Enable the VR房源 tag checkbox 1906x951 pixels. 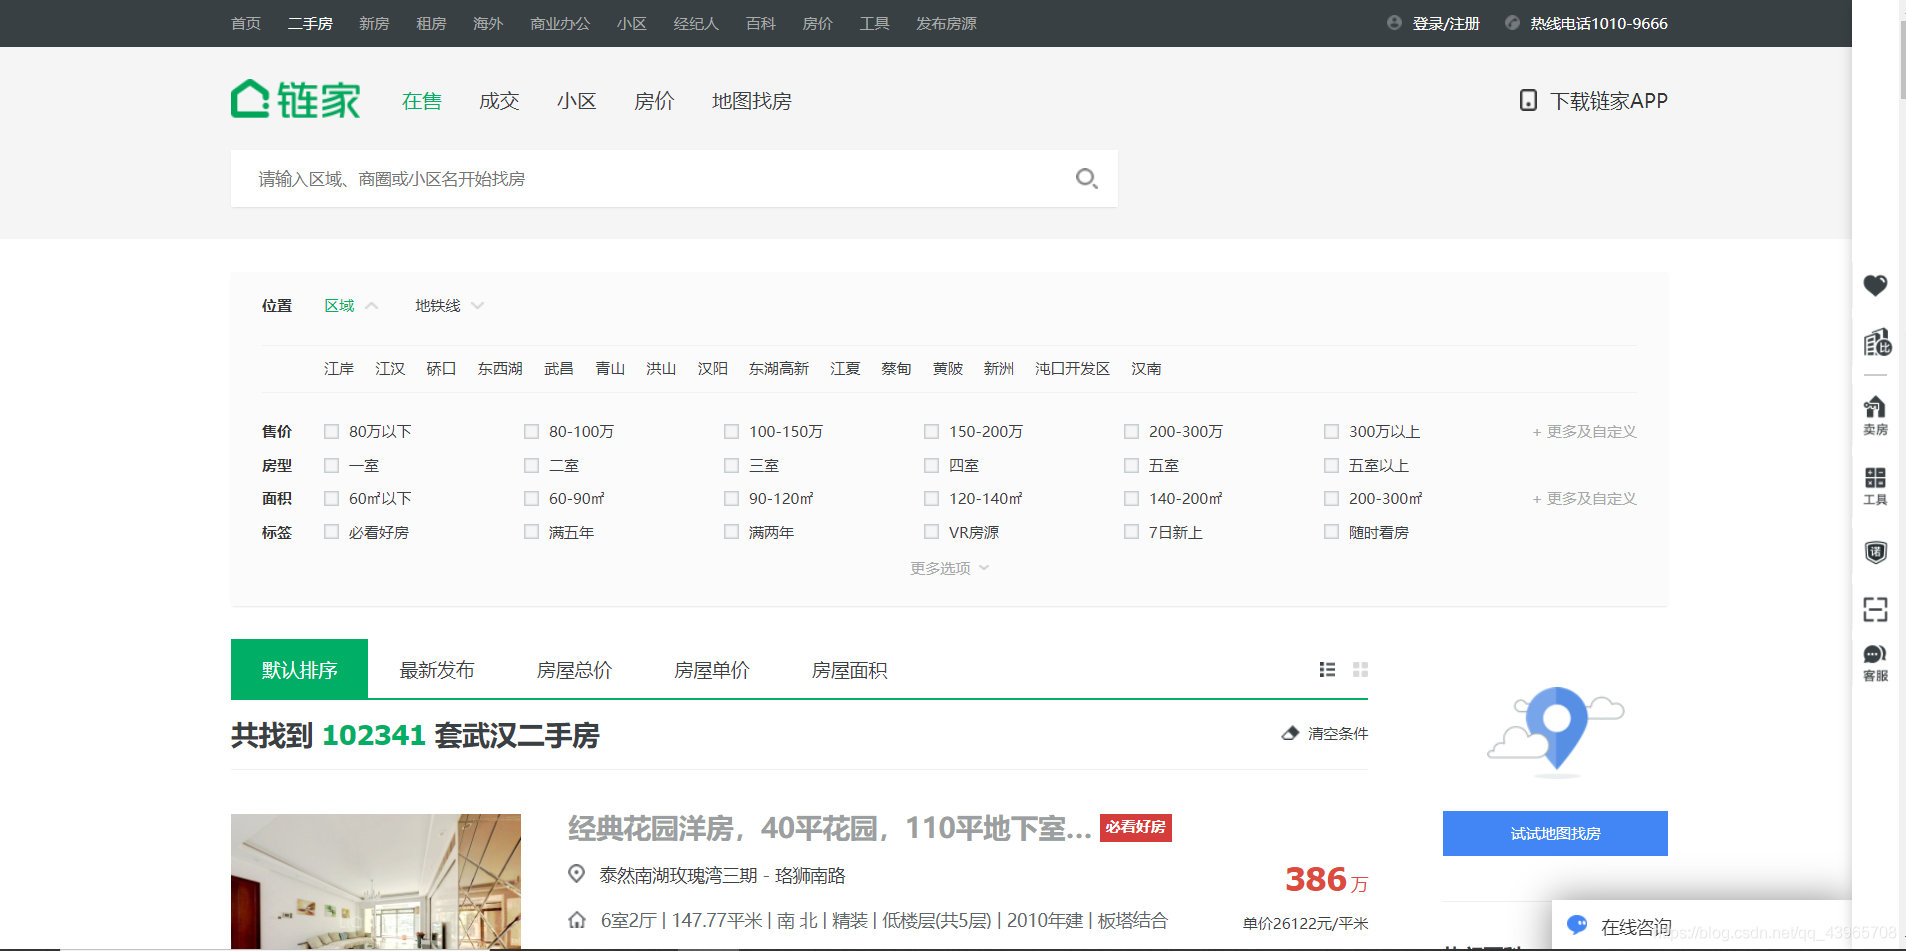(931, 531)
